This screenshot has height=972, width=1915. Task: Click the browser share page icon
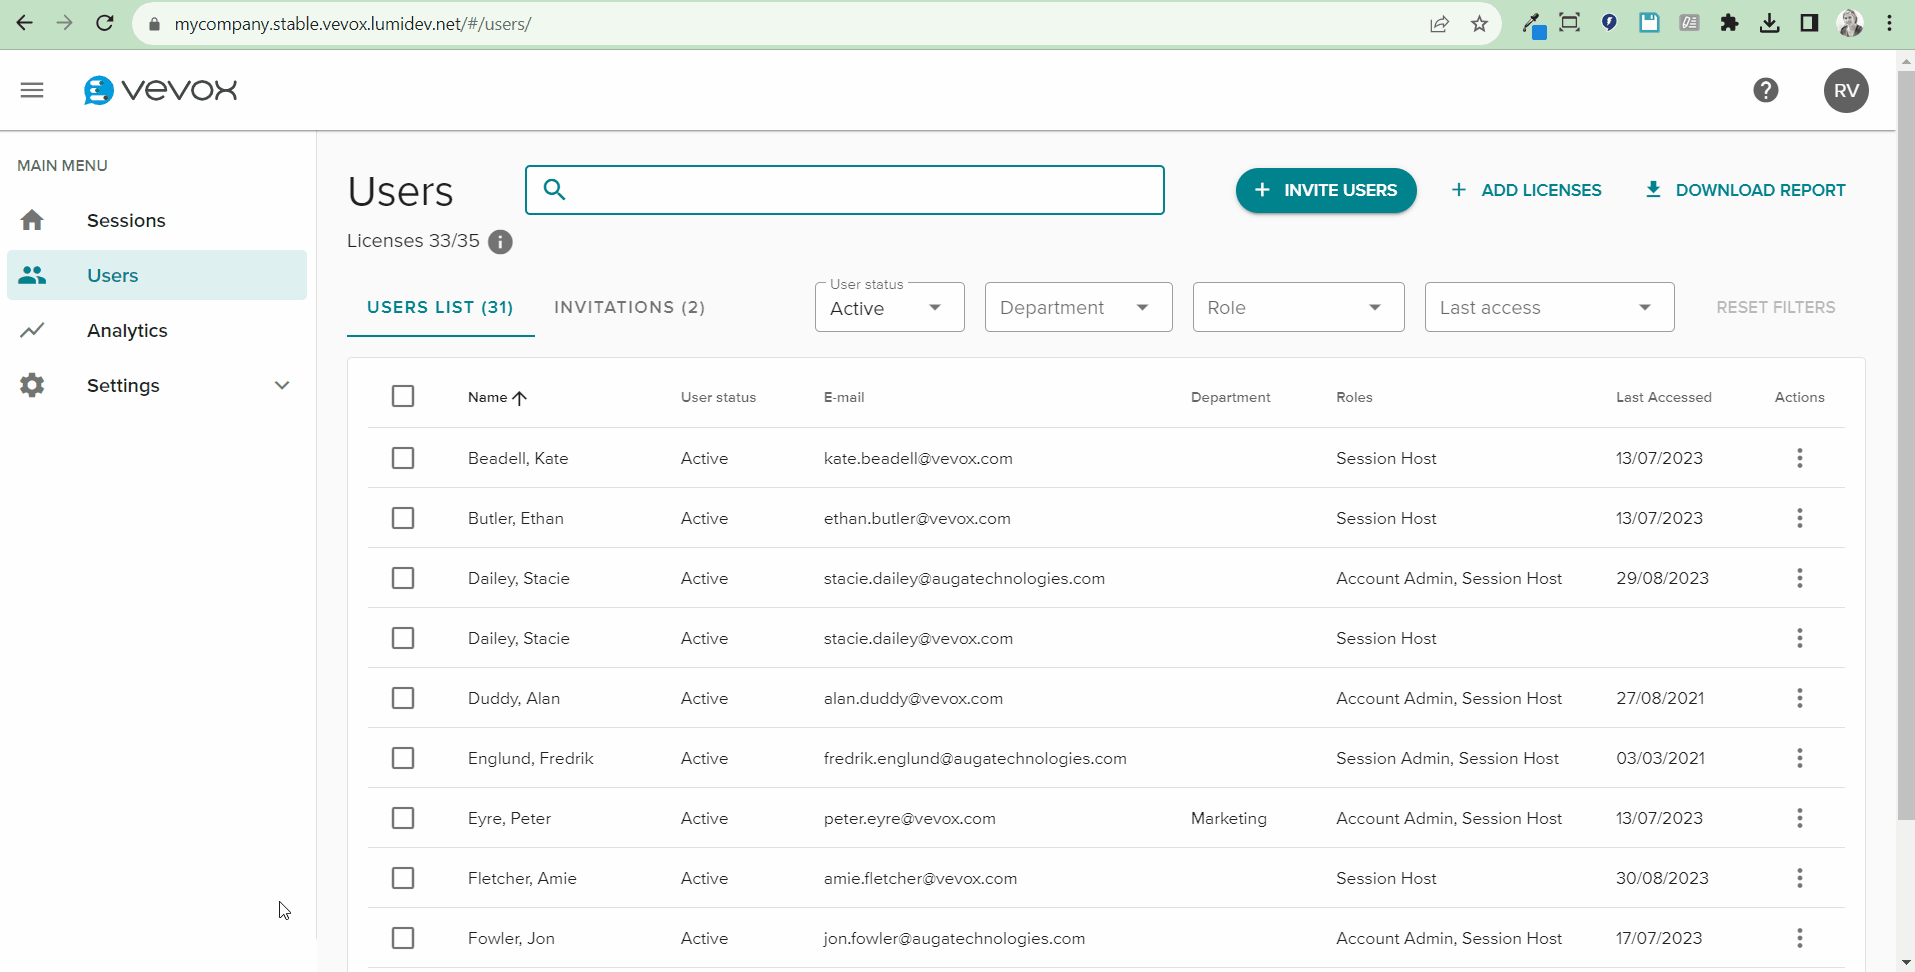click(x=1439, y=24)
